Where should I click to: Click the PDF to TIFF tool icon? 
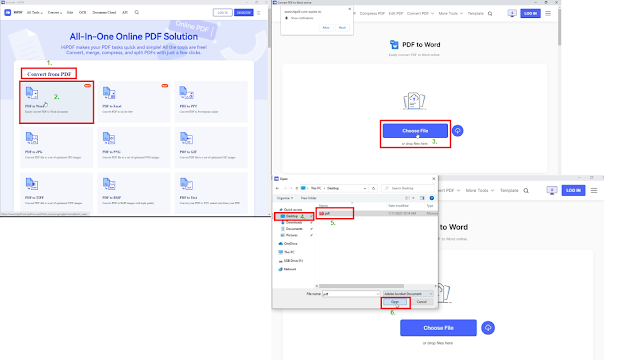[32, 184]
